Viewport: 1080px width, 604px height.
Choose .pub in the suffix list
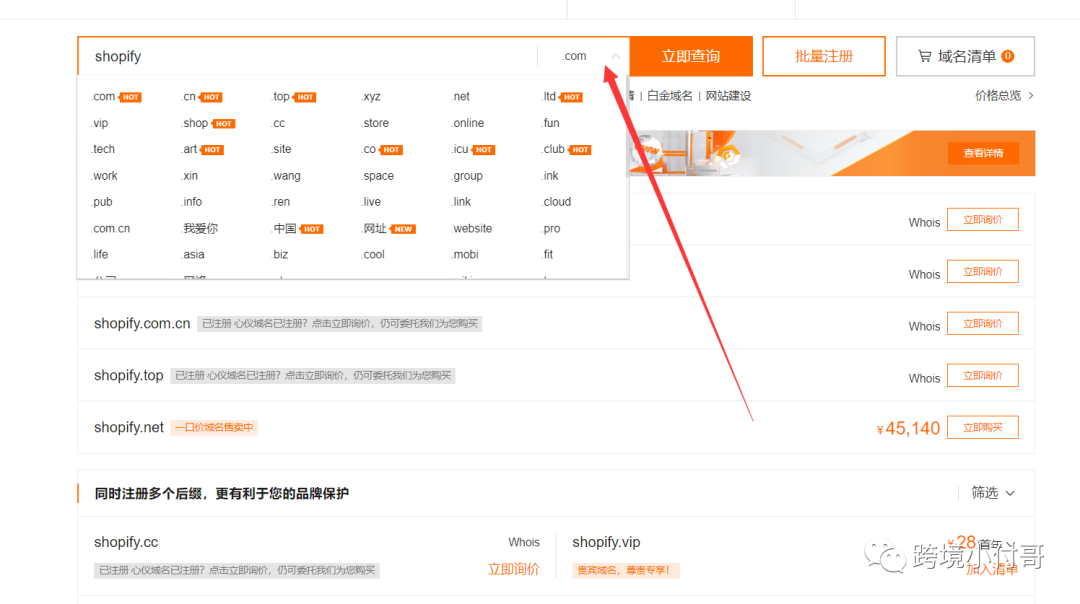coord(101,202)
